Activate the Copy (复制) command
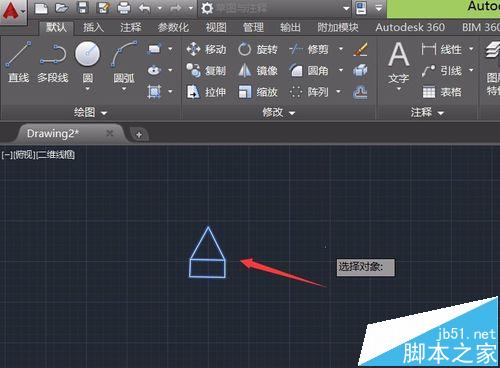The width and height of the screenshot is (500, 368). click(x=206, y=70)
